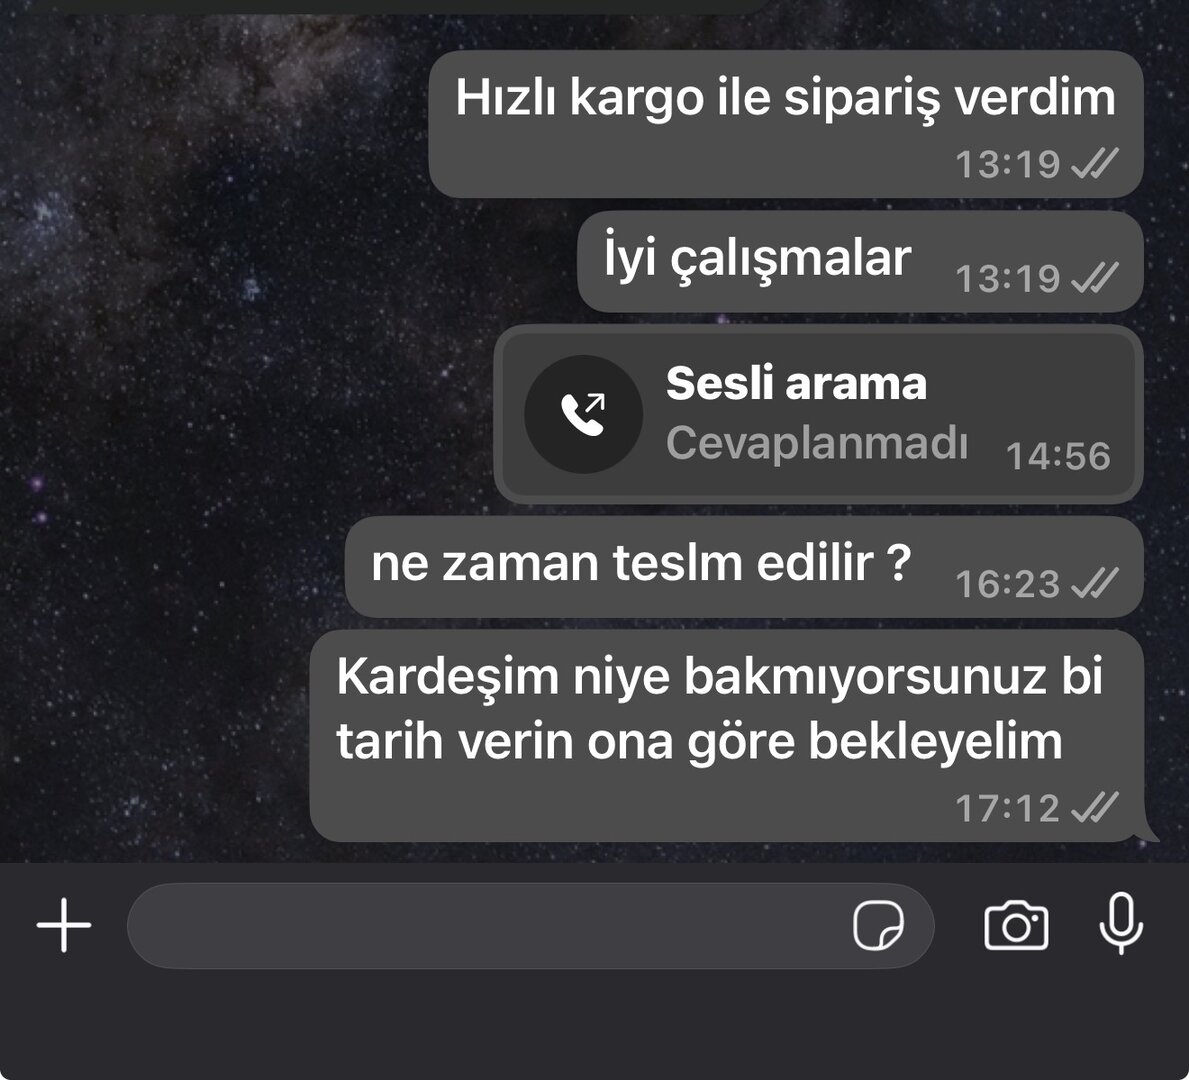The width and height of the screenshot is (1189, 1080).
Task: Open the sticker picker icon
Action: point(878,925)
